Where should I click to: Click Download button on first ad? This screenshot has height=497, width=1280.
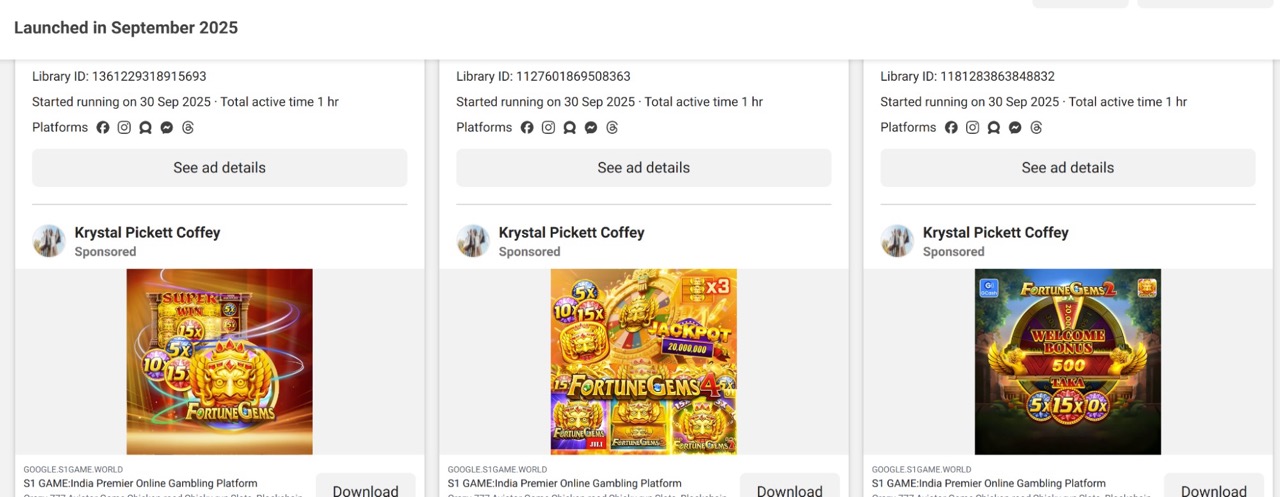point(365,486)
